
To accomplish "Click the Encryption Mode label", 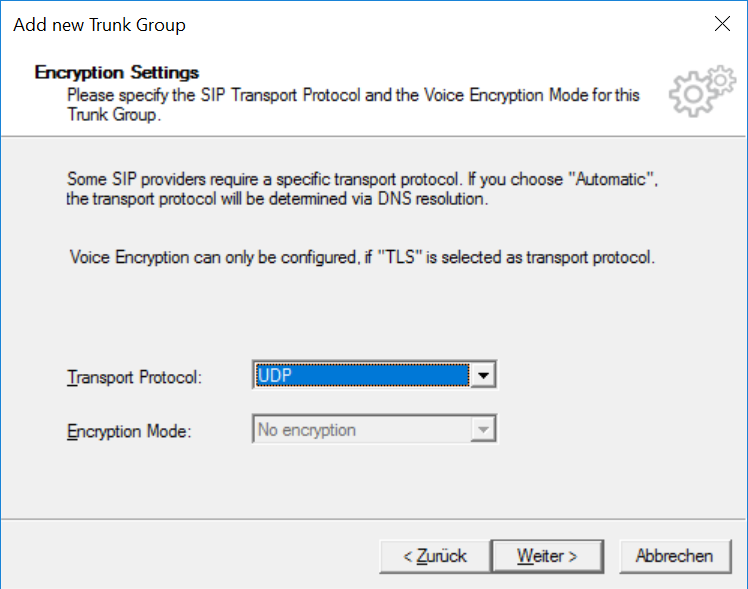I will point(129,431).
